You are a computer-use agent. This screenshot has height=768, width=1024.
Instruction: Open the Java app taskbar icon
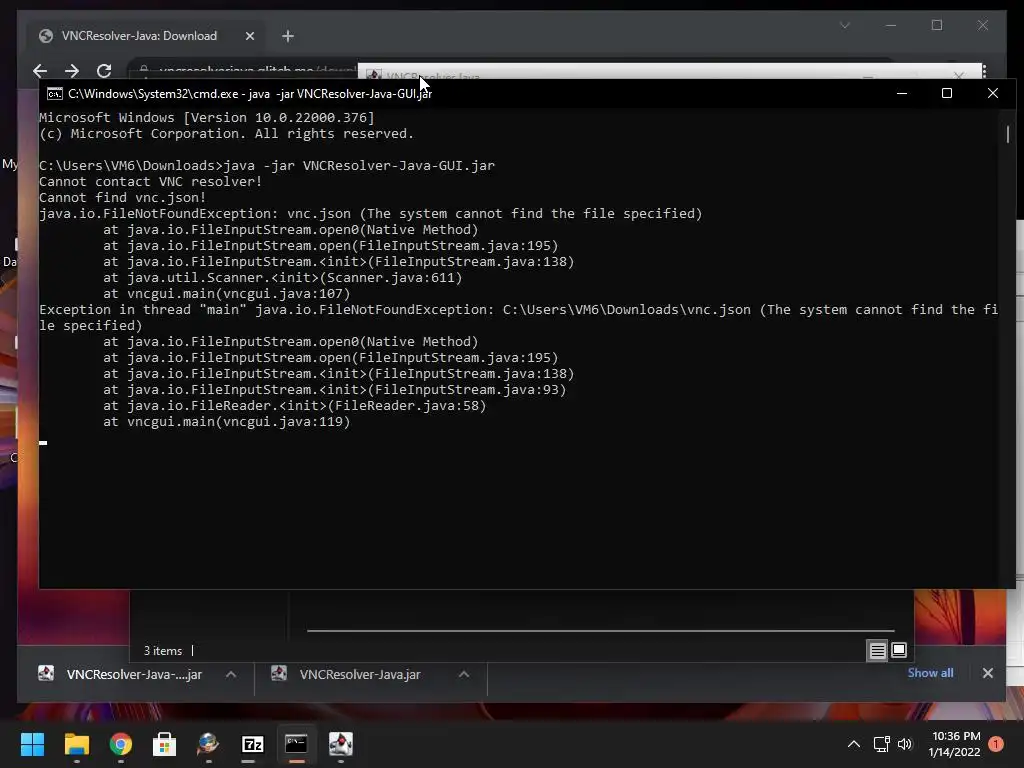coord(340,744)
